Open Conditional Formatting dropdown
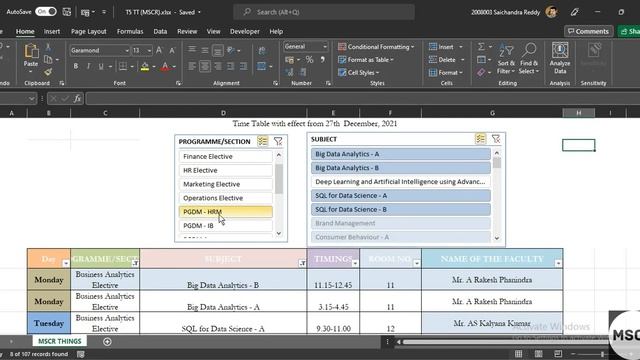The width and height of the screenshot is (640, 360). [x=376, y=47]
